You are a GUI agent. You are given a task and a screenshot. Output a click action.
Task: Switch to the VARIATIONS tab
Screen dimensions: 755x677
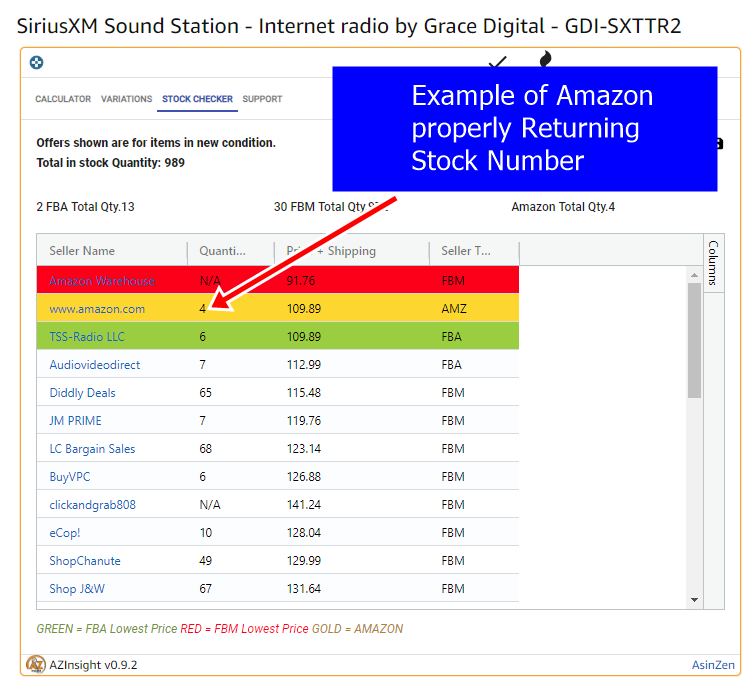[x=127, y=99]
